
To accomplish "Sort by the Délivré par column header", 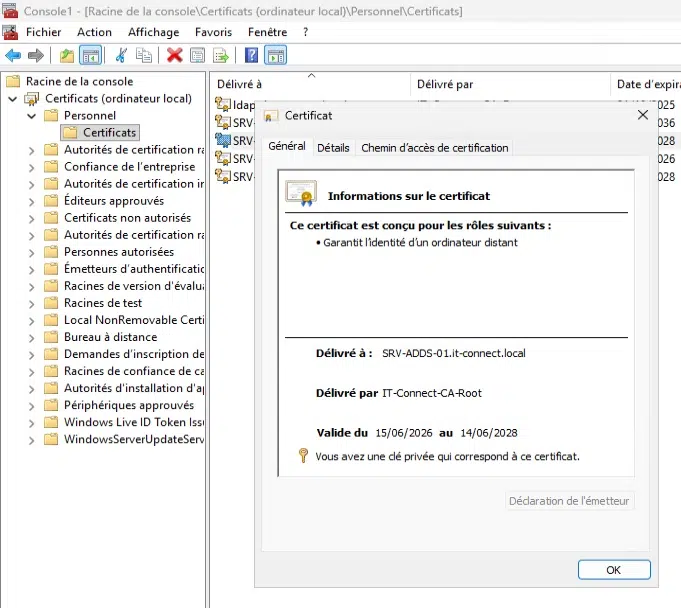I will [510, 84].
